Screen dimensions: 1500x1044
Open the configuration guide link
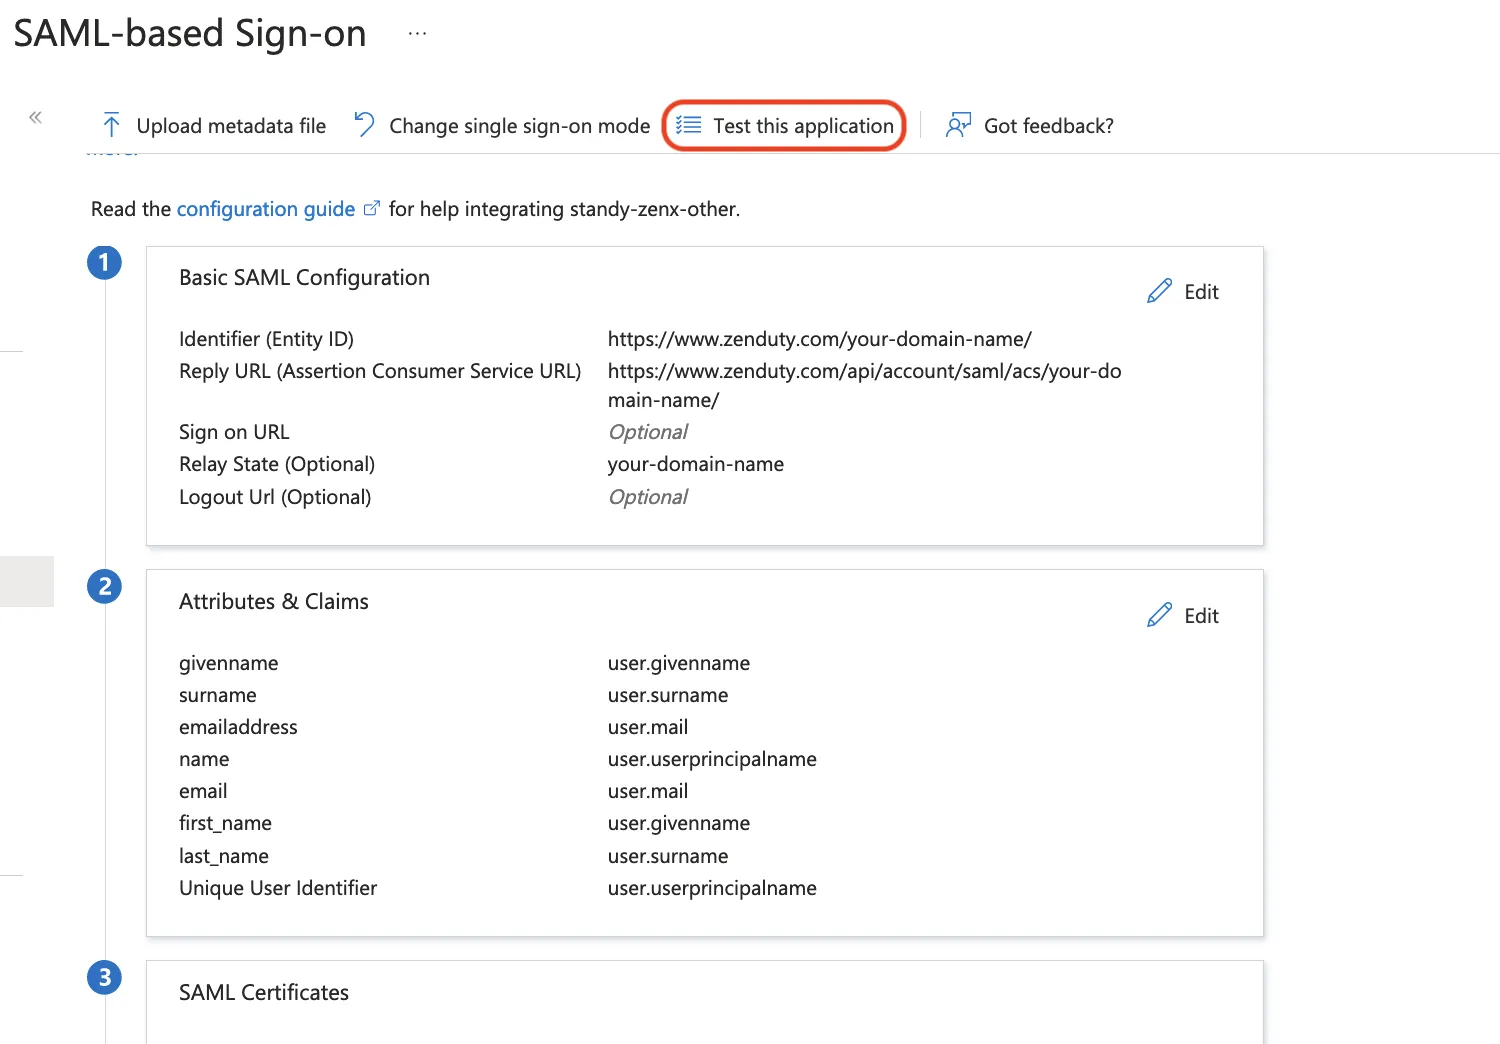265,209
